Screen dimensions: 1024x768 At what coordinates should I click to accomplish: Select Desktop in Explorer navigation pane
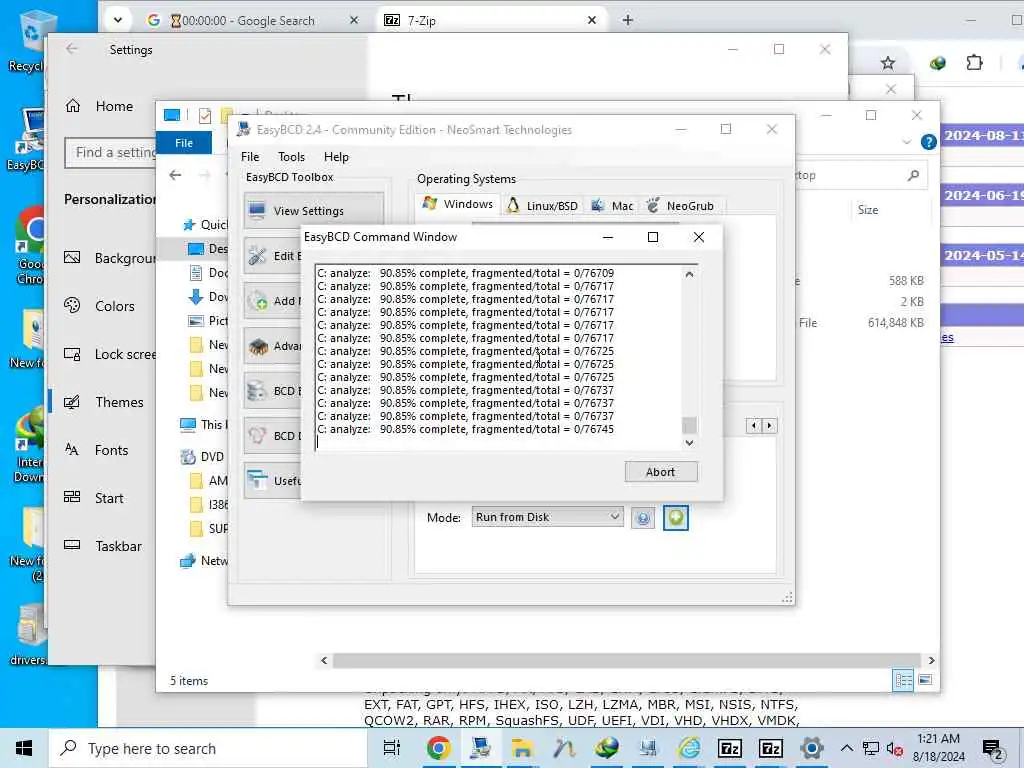point(208,249)
